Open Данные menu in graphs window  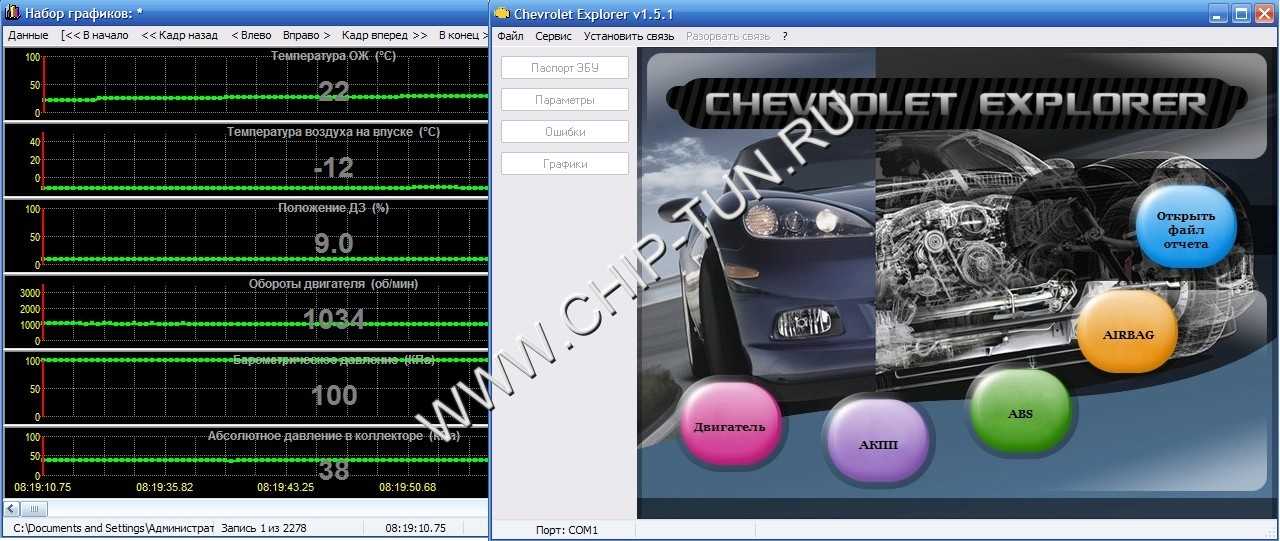point(28,35)
